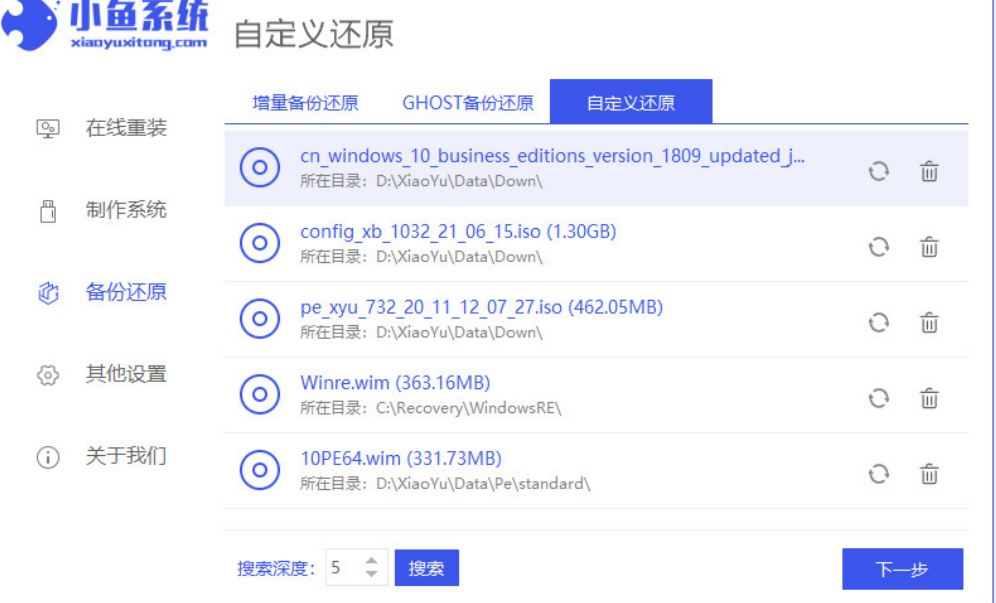Delete Winre.wim using its trash icon
996x603 pixels.
point(929,398)
